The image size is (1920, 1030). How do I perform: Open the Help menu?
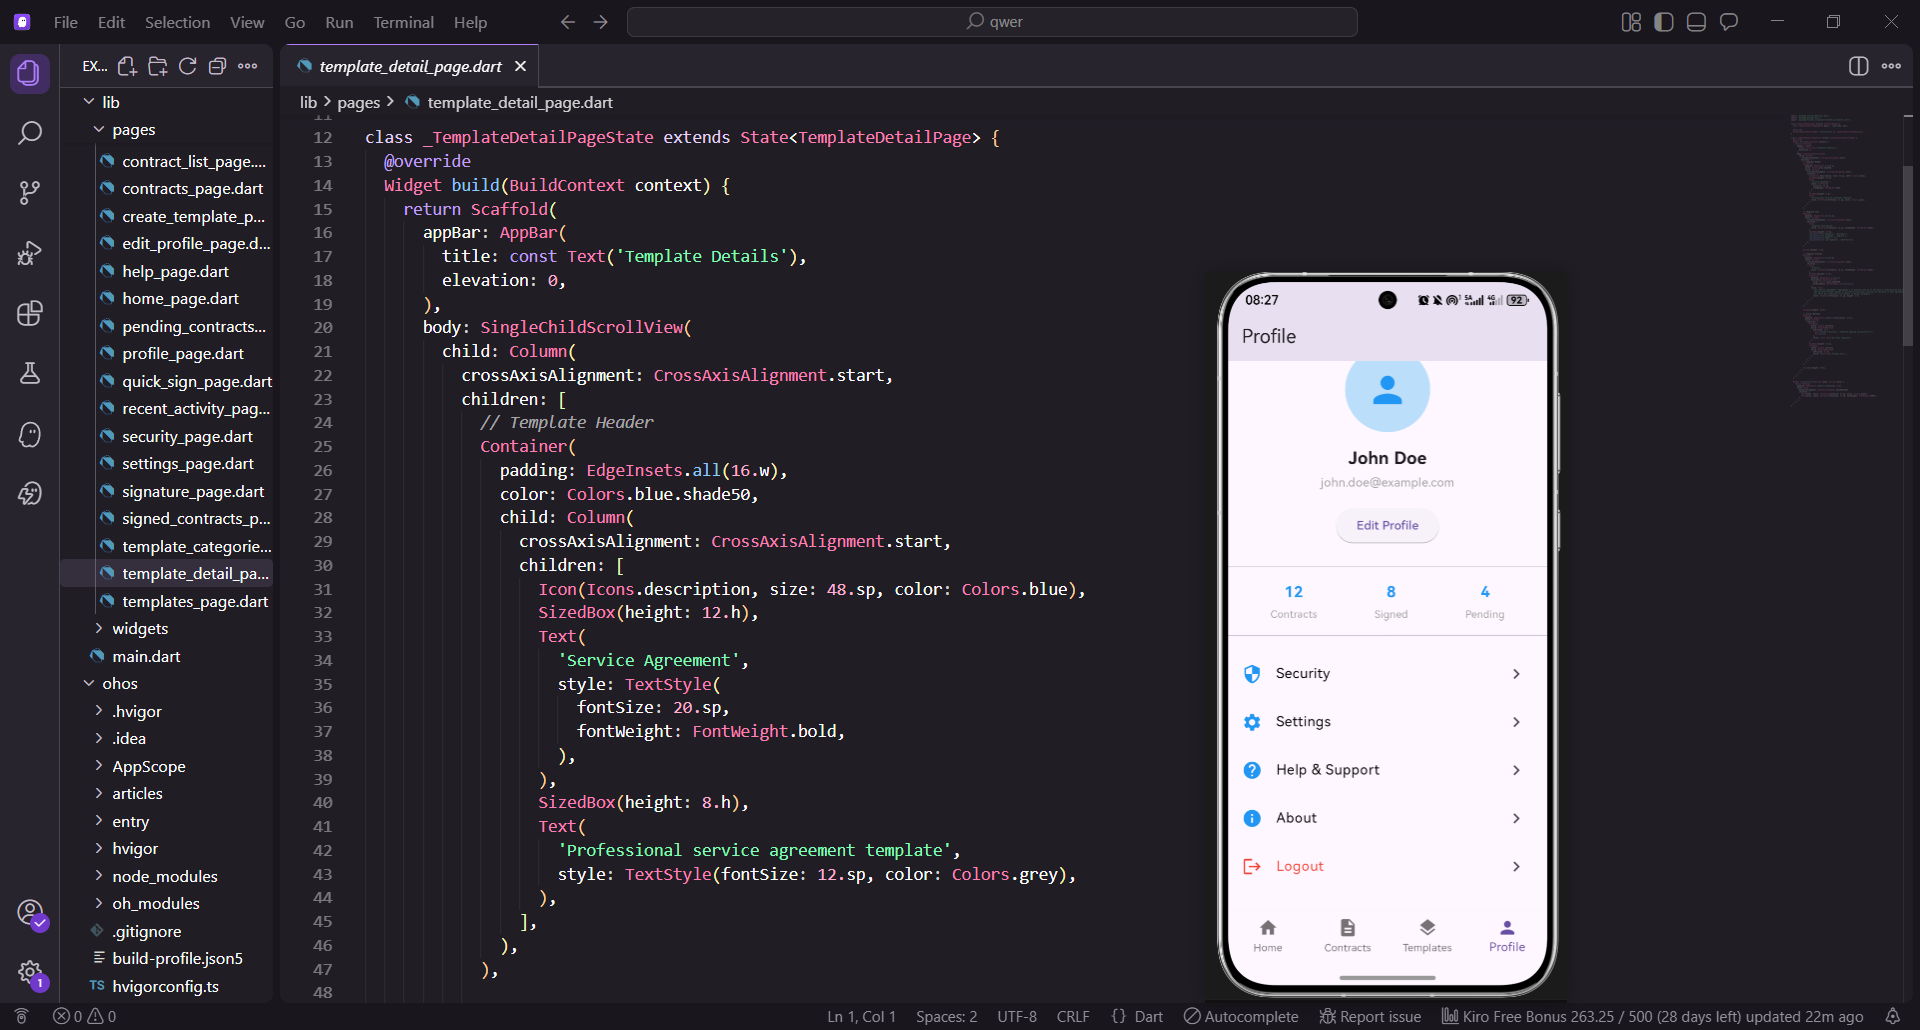pos(470,22)
